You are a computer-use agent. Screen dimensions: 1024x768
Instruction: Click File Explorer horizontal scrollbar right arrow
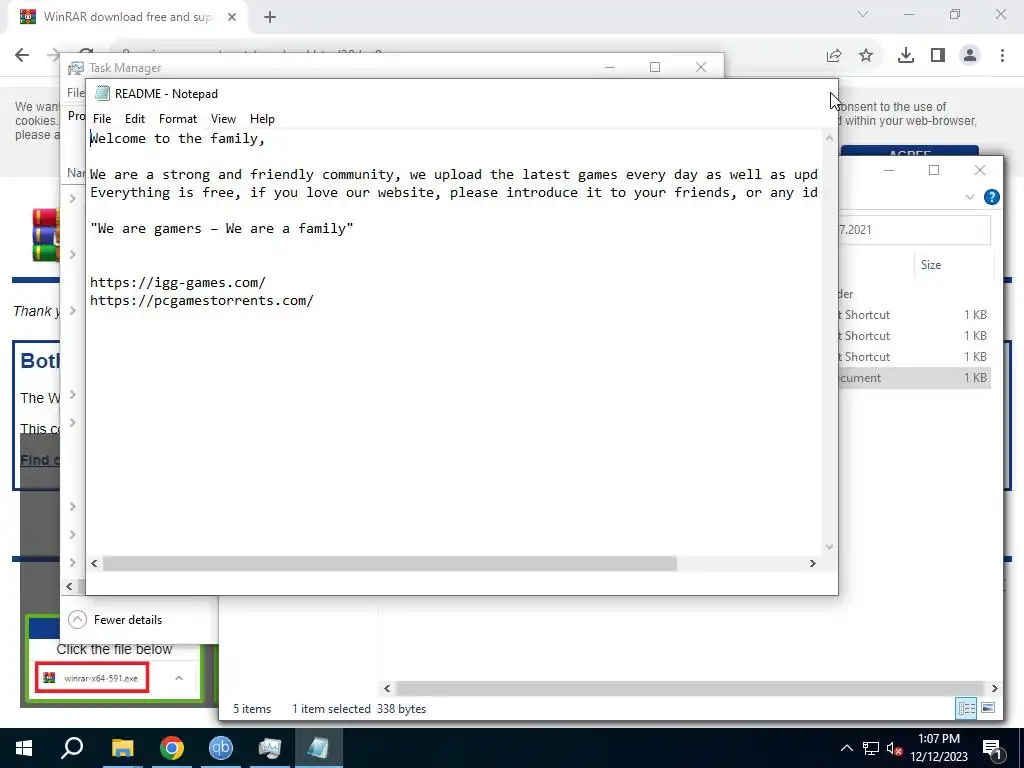pyautogui.click(x=995, y=688)
